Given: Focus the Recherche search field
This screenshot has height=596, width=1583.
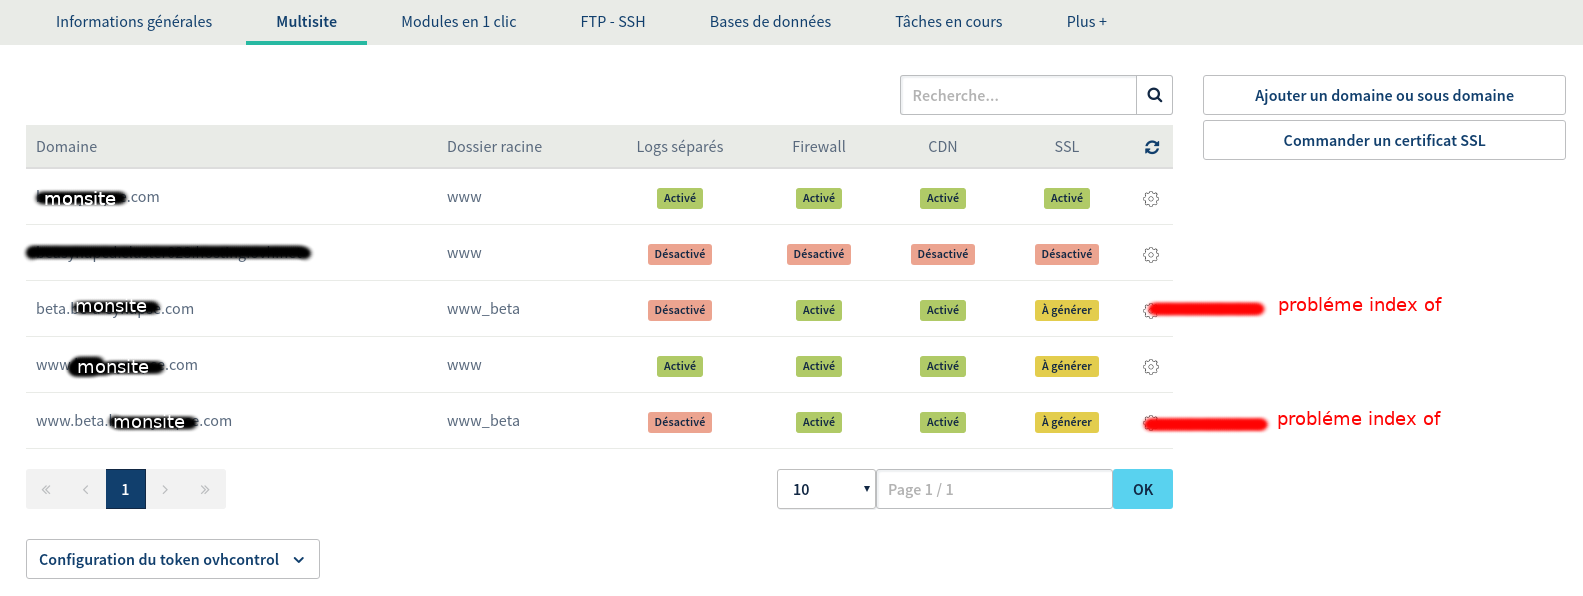Looking at the screenshot, I should pyautogui.click(x=1018, y=95).
